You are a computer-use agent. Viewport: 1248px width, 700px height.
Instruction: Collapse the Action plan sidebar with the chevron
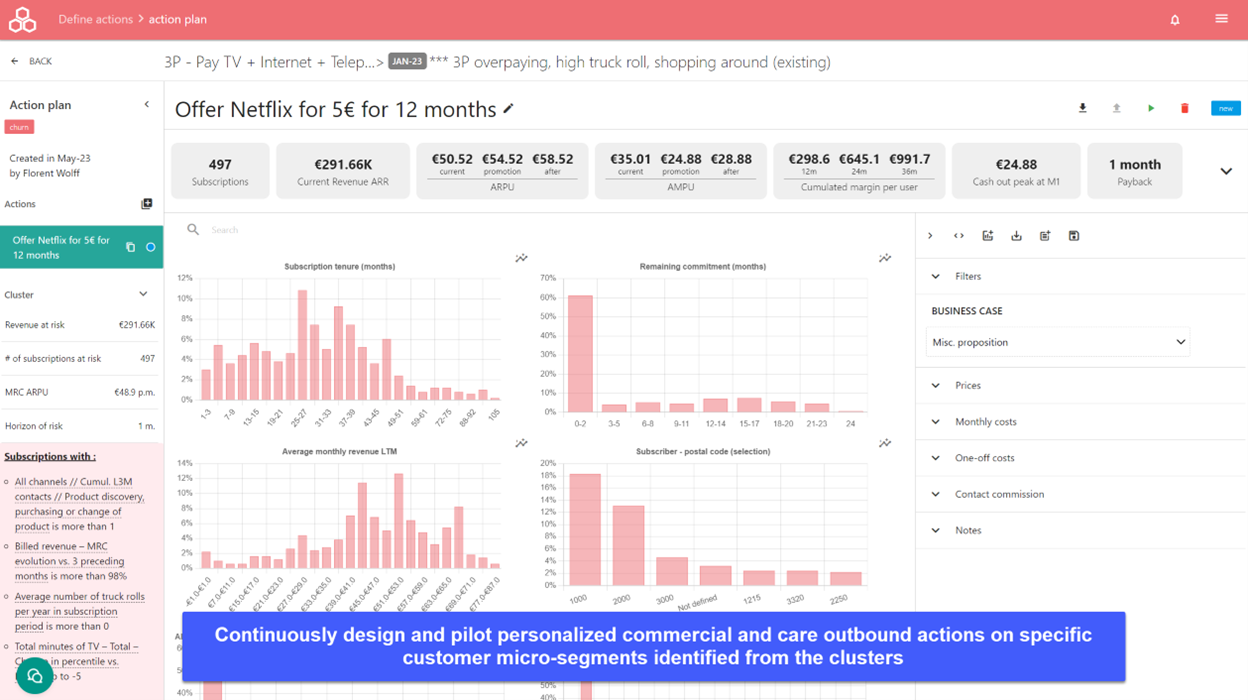[x=146, y=104]
